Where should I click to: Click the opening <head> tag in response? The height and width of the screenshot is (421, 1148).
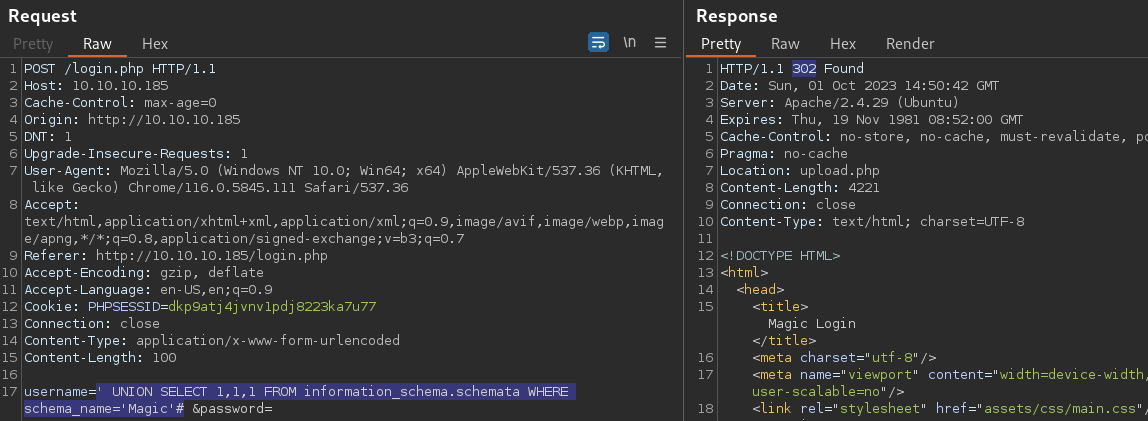click(760, 290)
